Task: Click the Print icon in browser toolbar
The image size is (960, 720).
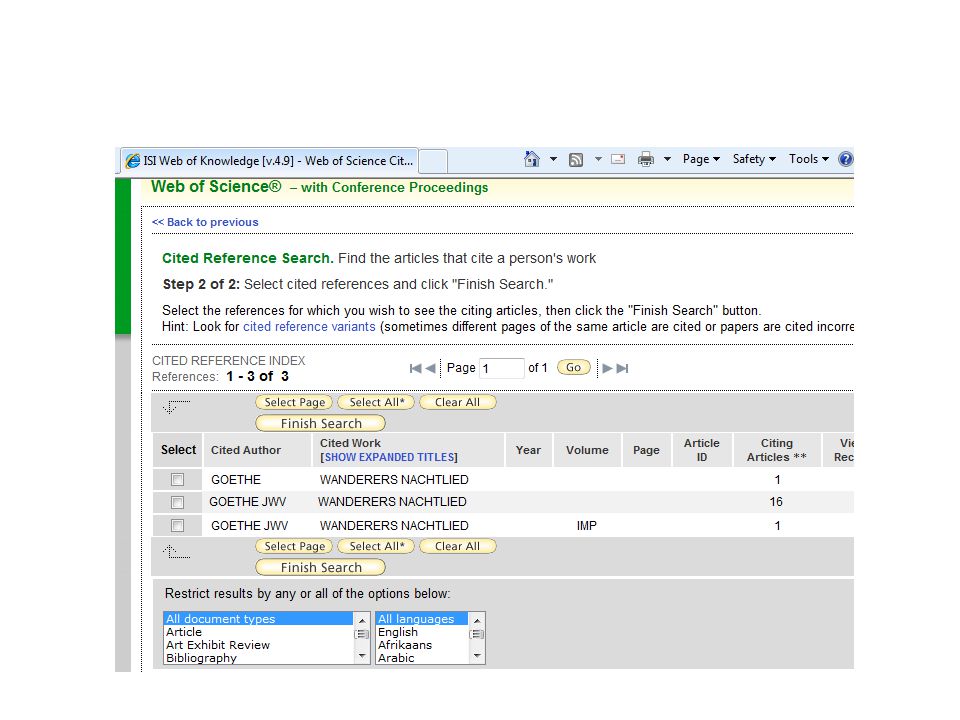Action: point(645,159)
